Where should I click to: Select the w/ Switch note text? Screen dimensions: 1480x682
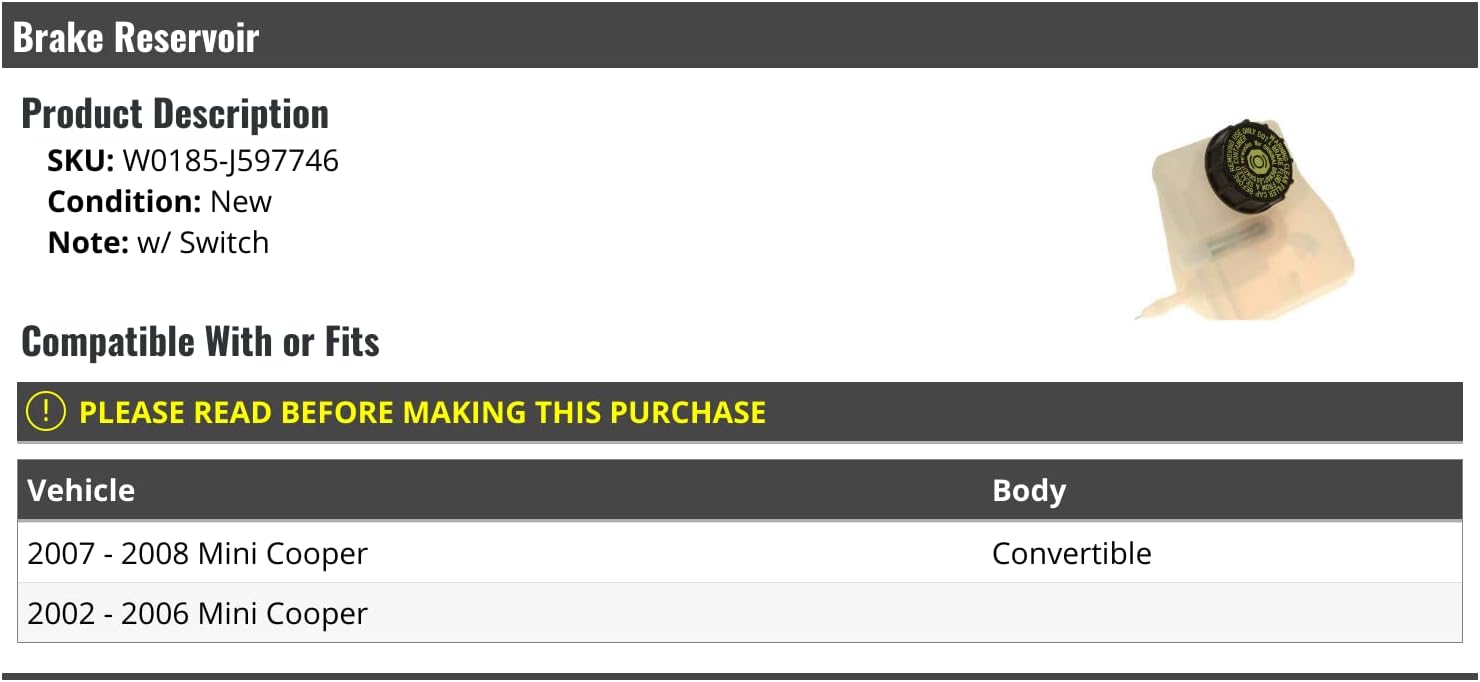[203, 242]
